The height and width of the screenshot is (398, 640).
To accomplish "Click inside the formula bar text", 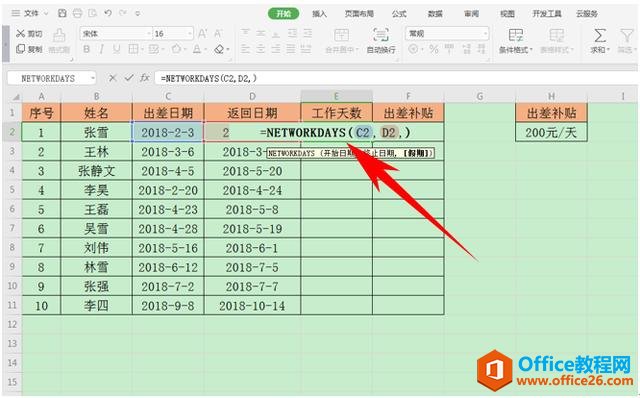I will (x=209, y=78).
